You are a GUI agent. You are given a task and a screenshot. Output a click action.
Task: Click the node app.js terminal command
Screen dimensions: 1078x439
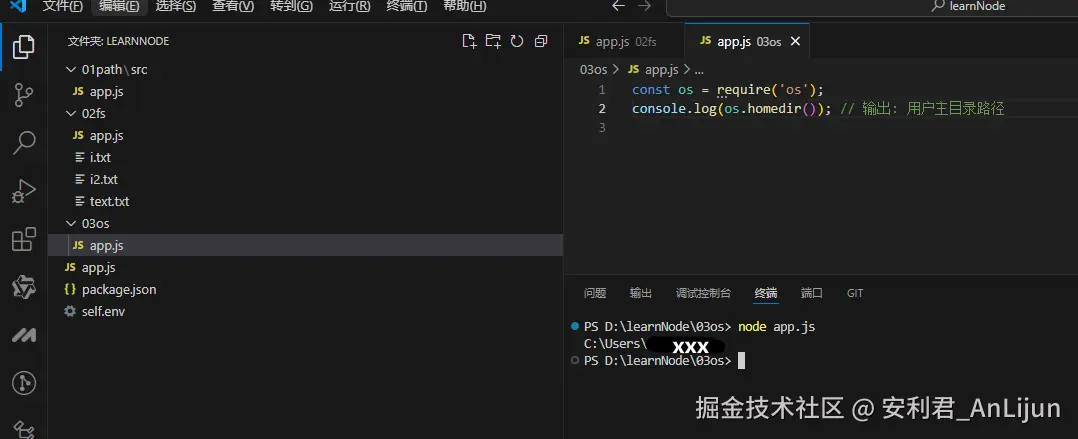[776, 327]
